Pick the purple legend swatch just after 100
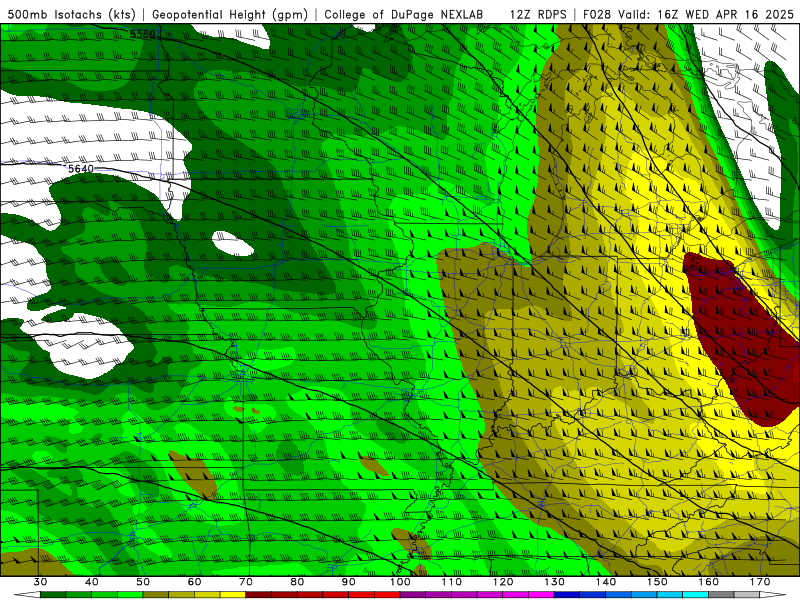Viewport: 800px width, 600px height. [413, 595]
